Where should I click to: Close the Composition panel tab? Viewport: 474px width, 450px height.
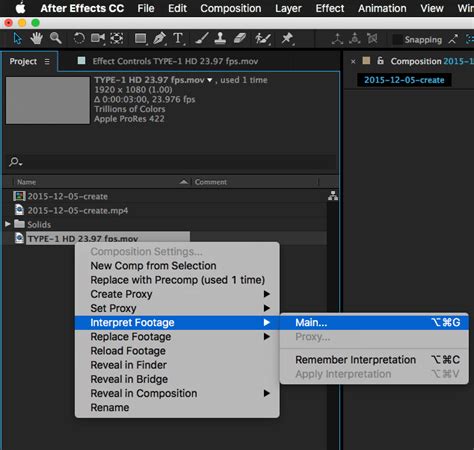[x=353, y=61]
